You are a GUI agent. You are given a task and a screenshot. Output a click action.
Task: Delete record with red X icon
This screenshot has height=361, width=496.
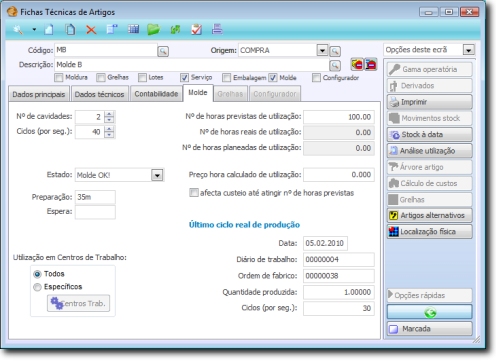(91, 30)
